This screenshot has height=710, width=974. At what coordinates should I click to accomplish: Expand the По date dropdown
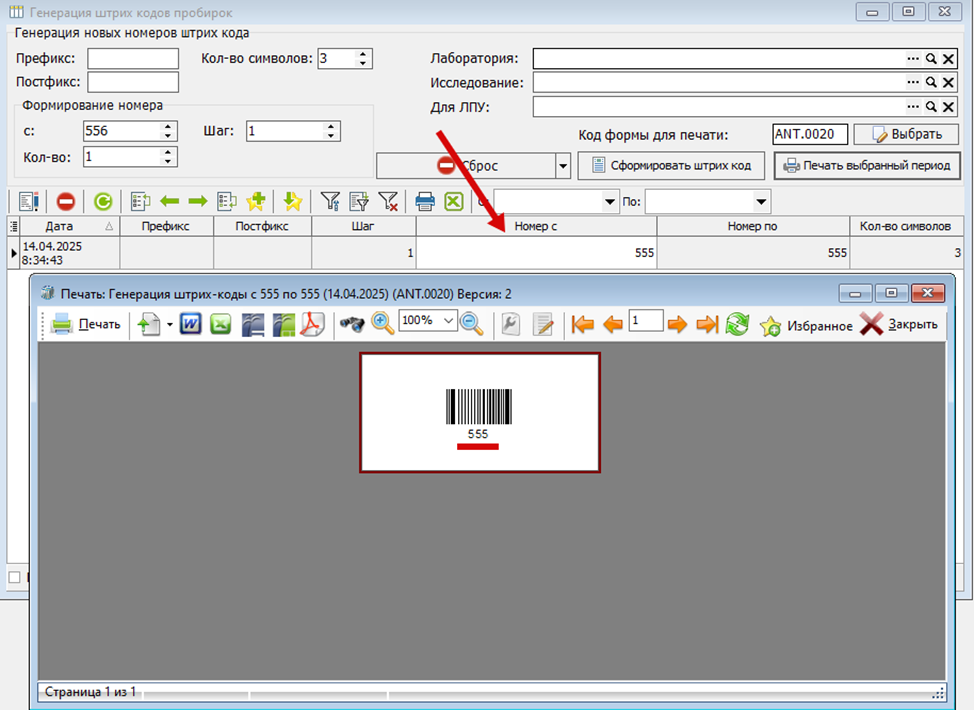761,201
